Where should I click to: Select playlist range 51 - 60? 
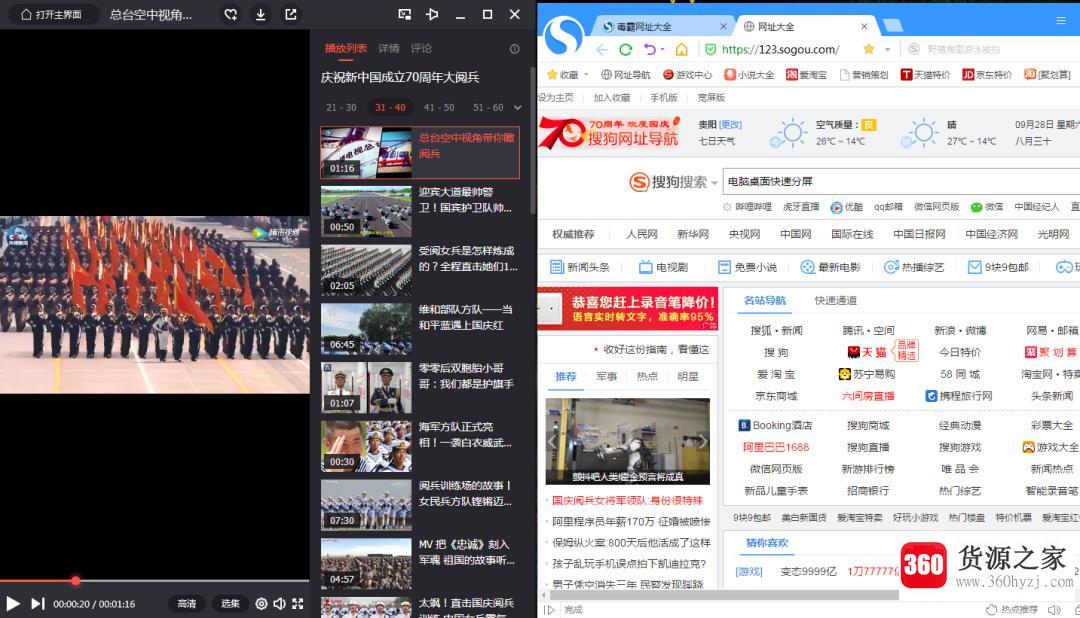[x=488, y=107]
